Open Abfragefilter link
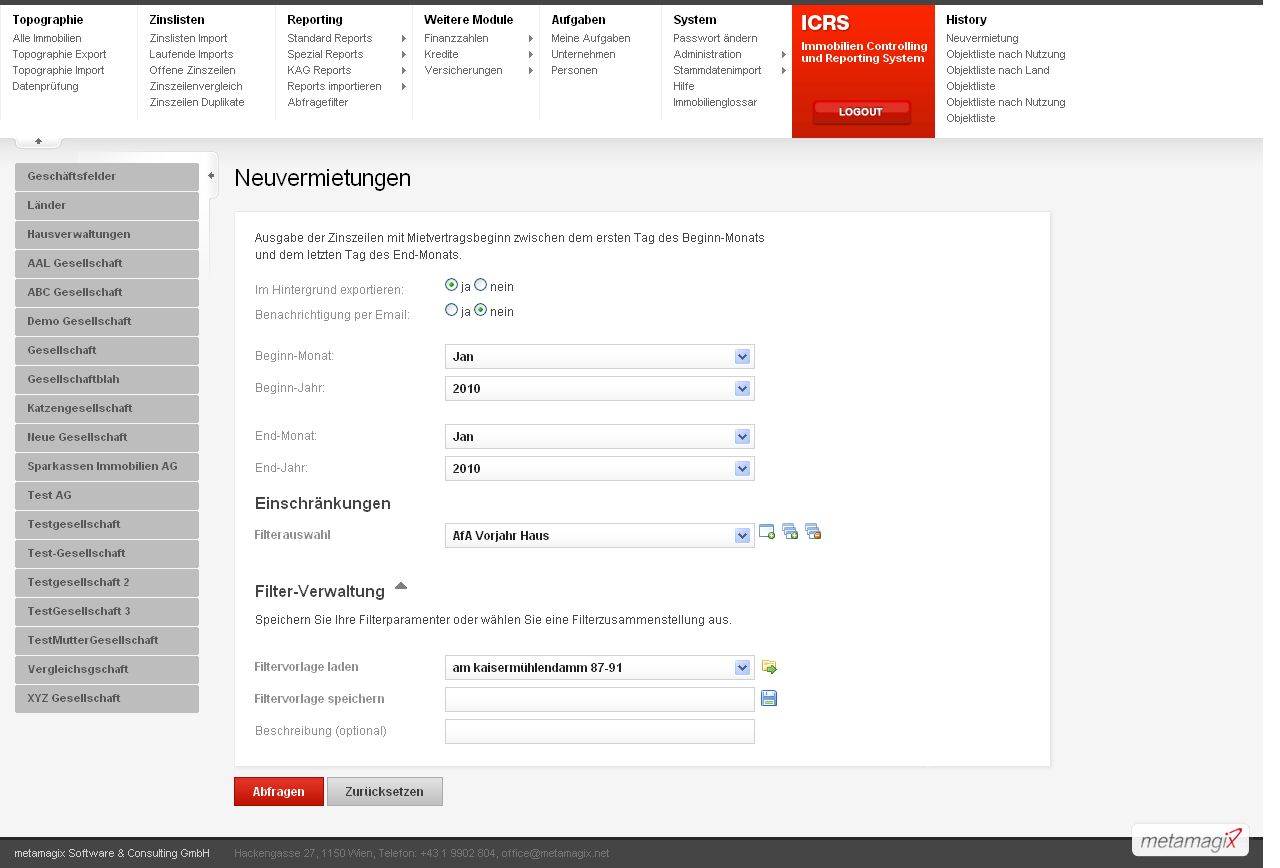This screenshot has height=868, width=1280. point(318,102)
